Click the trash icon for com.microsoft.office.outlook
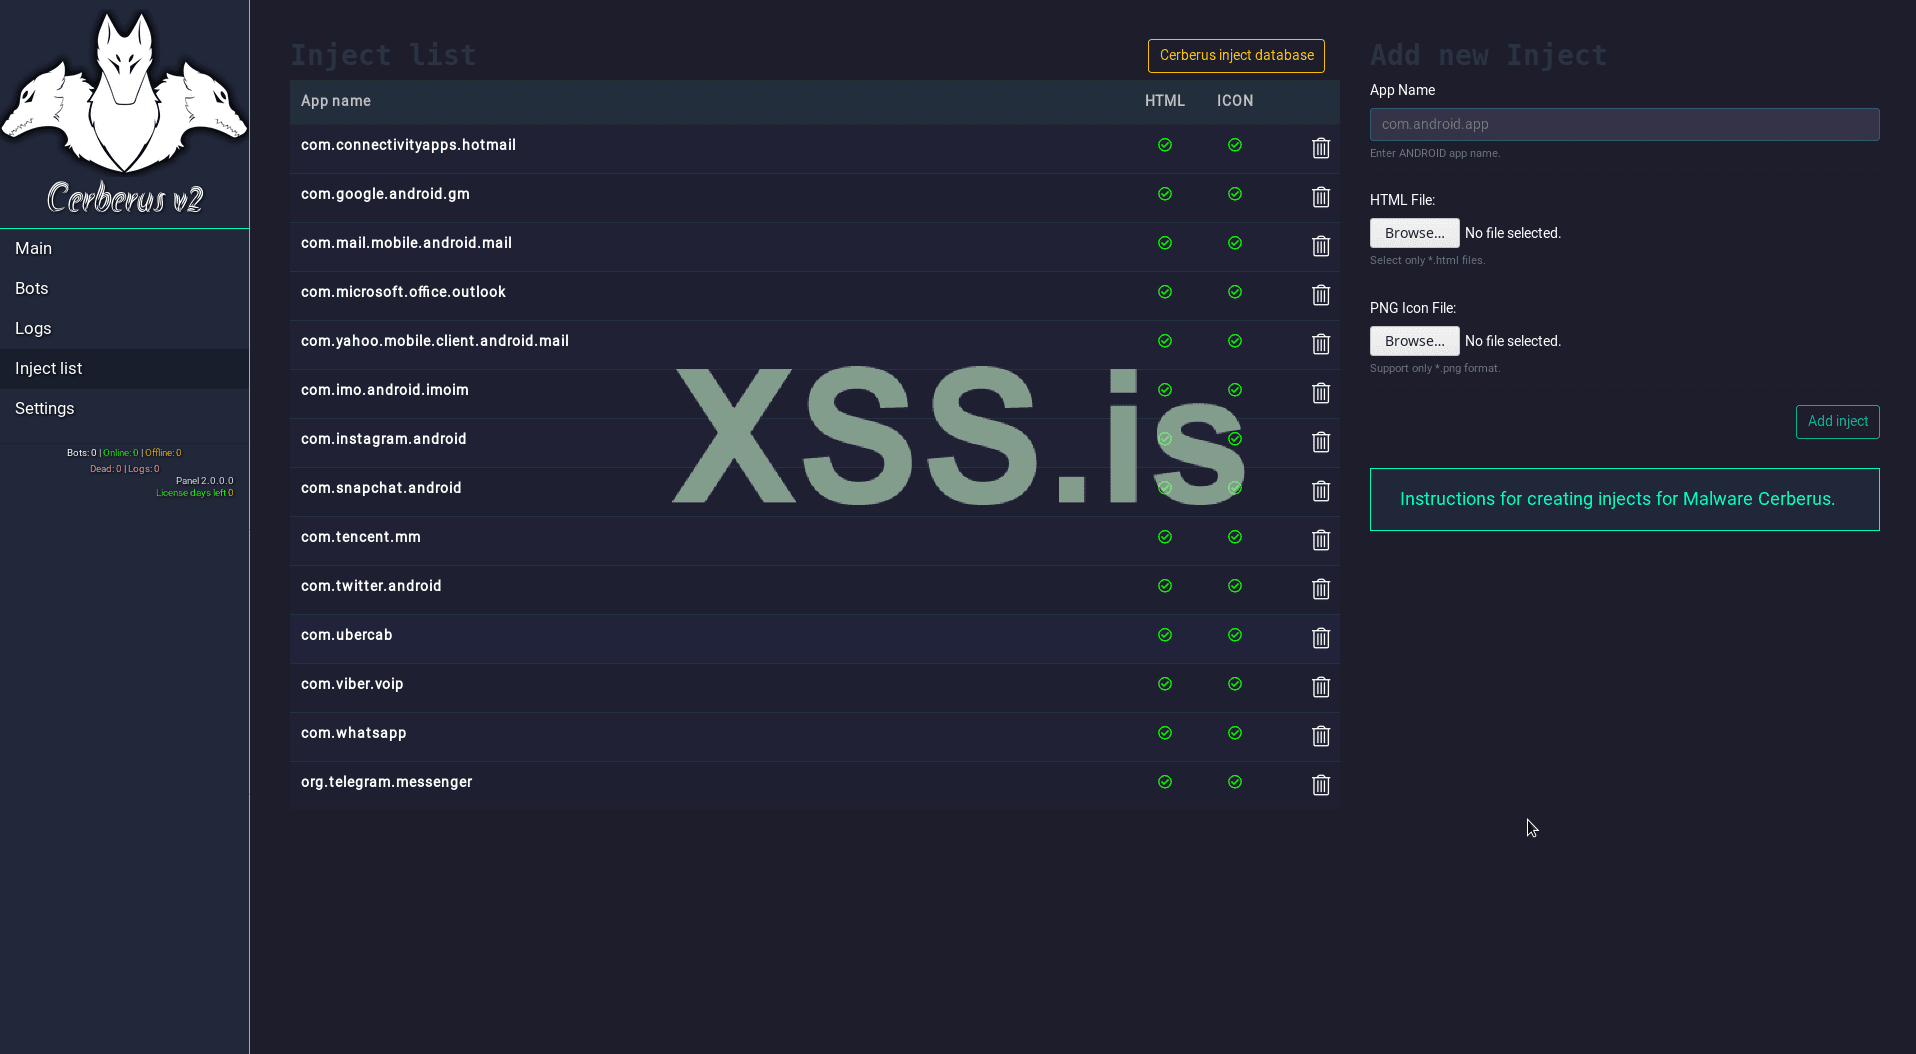This screenshot has height=1054, width=1916. click(1320, 295)
